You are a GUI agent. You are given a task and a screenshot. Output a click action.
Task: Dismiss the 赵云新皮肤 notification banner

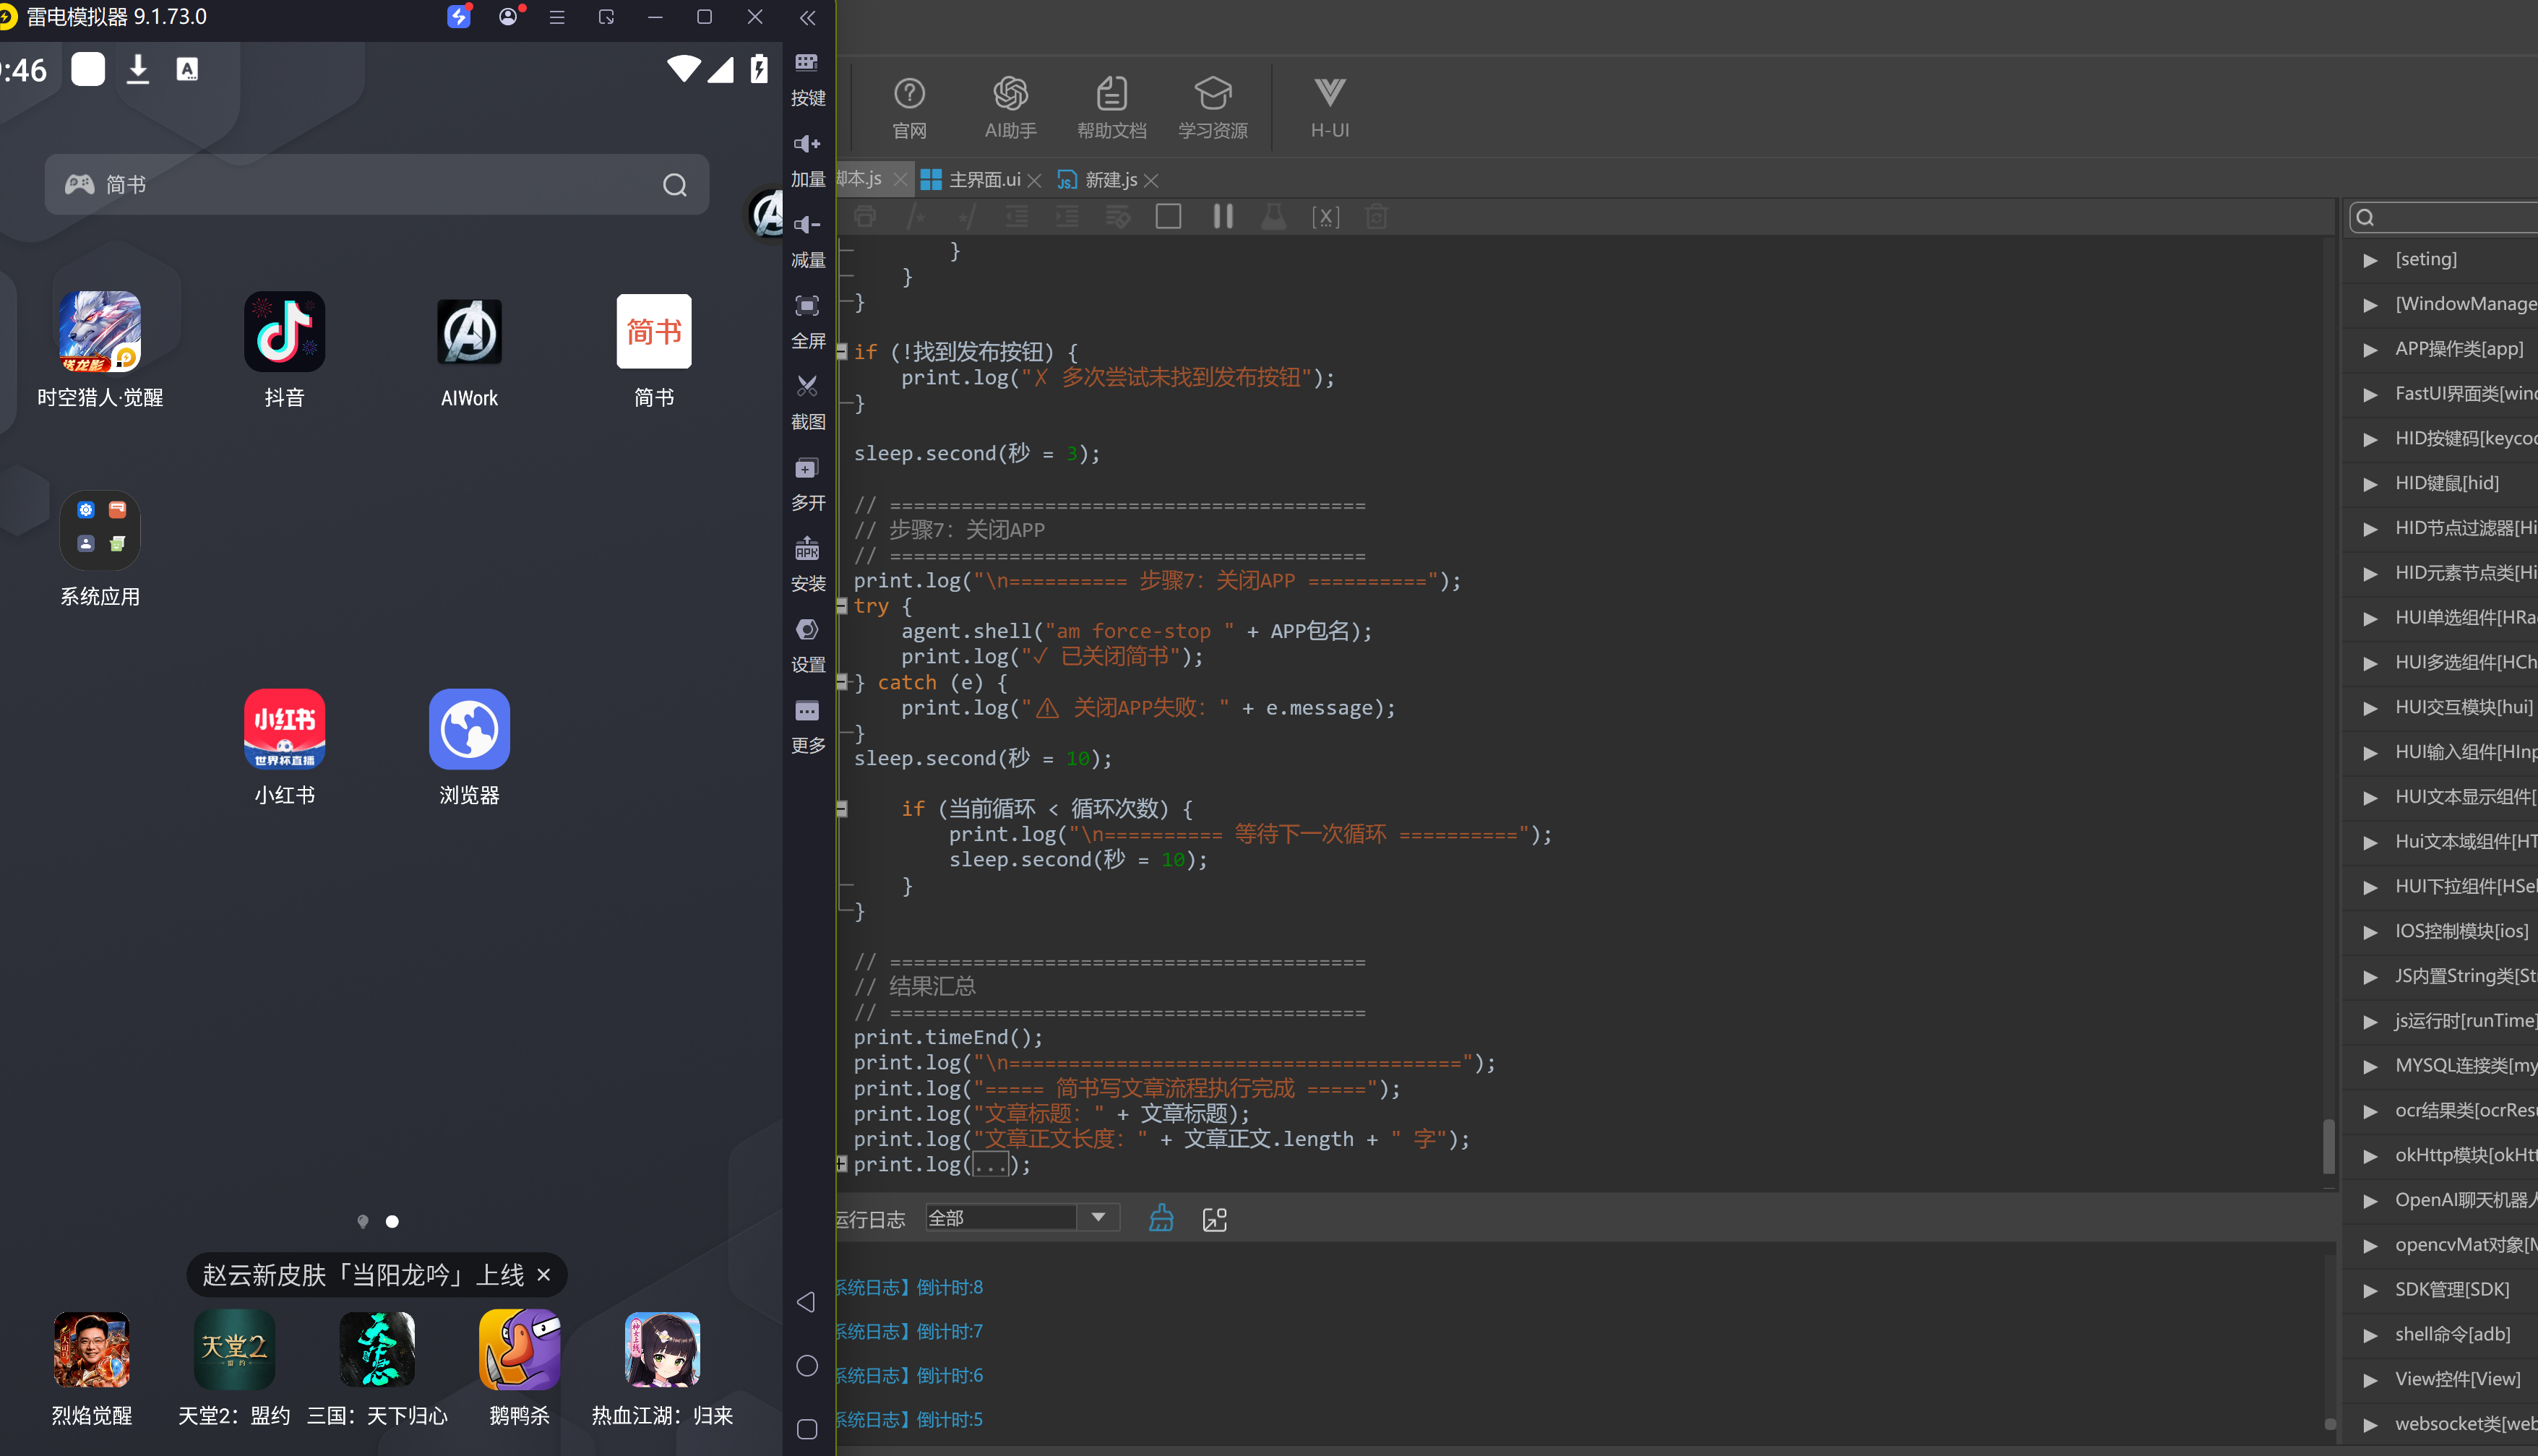(544, 1274)
